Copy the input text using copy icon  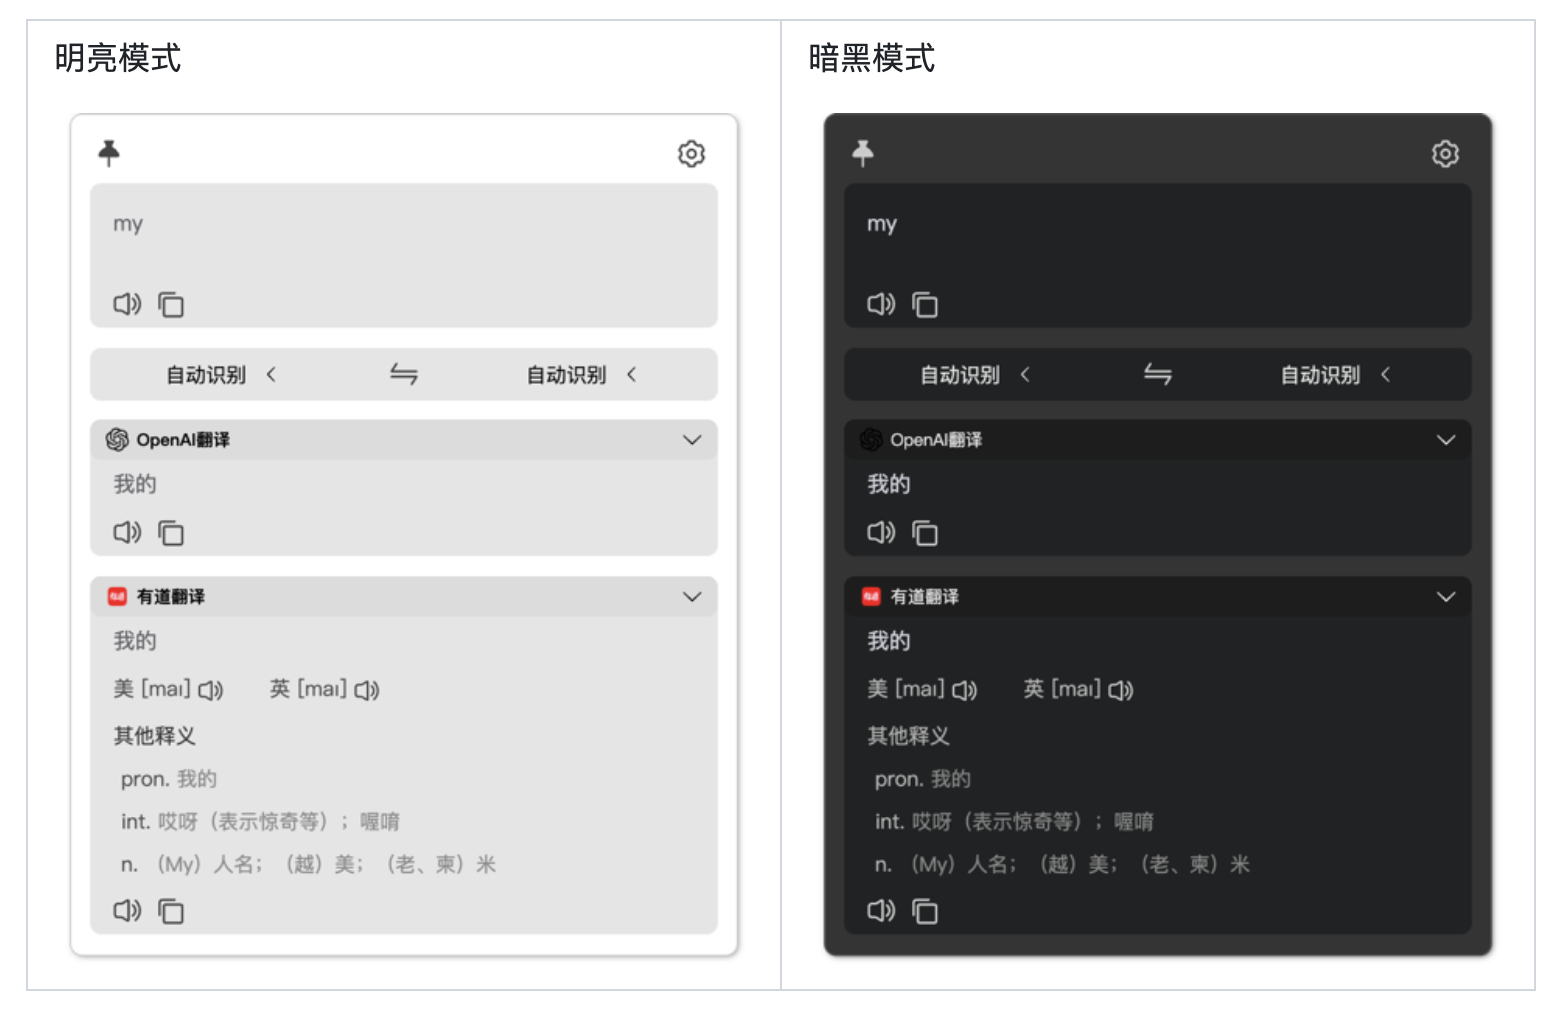[171, 305]
